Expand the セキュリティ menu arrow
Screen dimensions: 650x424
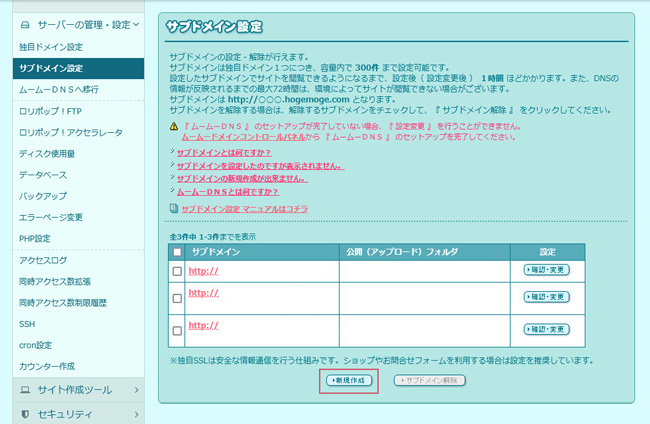[x=134, y=412]
